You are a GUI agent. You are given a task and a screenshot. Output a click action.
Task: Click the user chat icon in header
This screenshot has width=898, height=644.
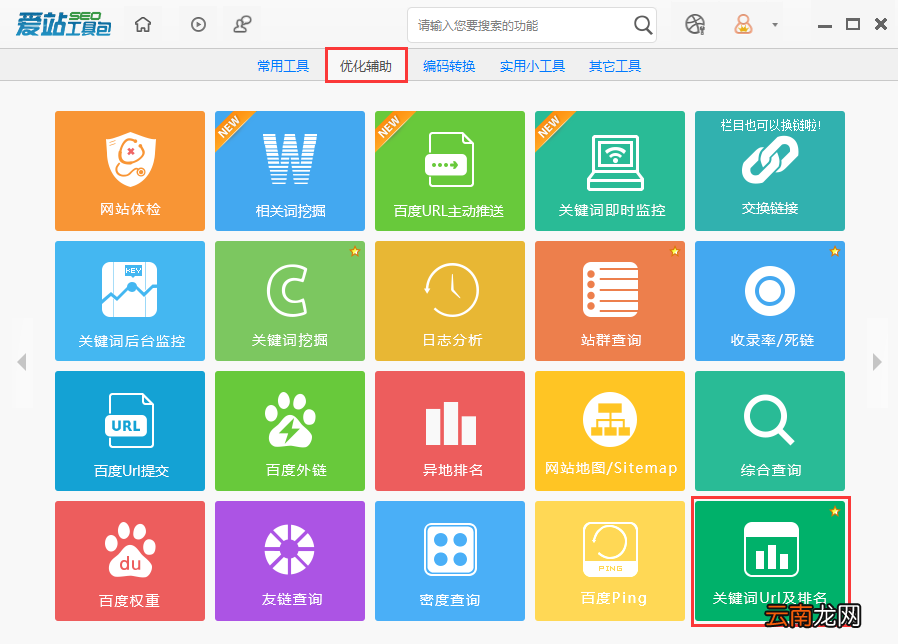(x=242, y=25)
